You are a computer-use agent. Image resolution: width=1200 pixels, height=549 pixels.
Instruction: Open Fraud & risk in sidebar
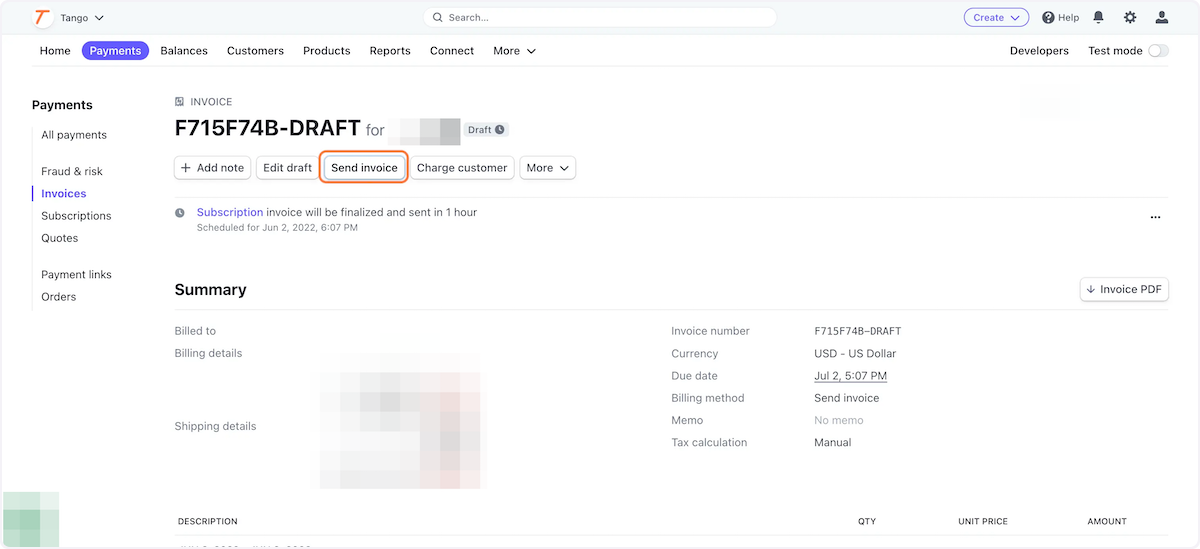pos(72,171)
